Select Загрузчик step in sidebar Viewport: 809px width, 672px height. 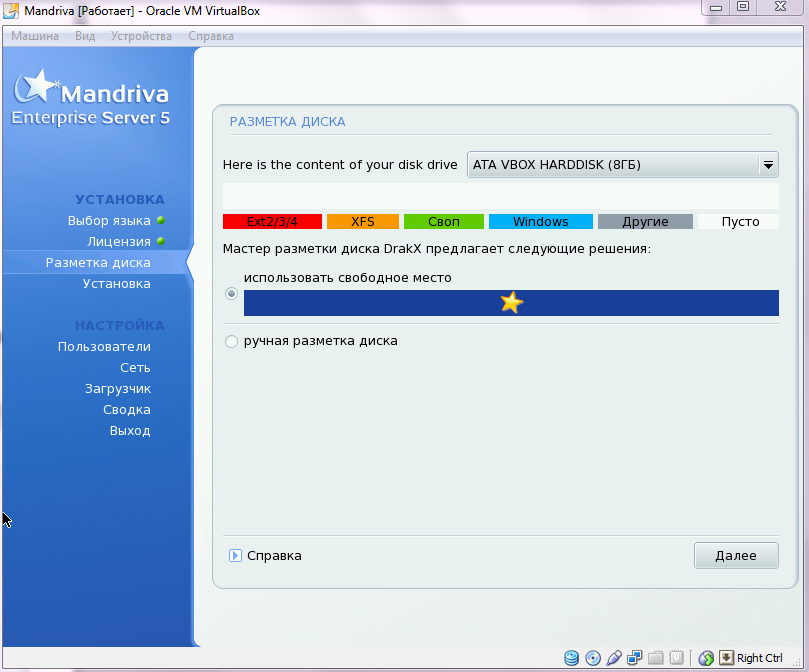(x=118, y=389)
